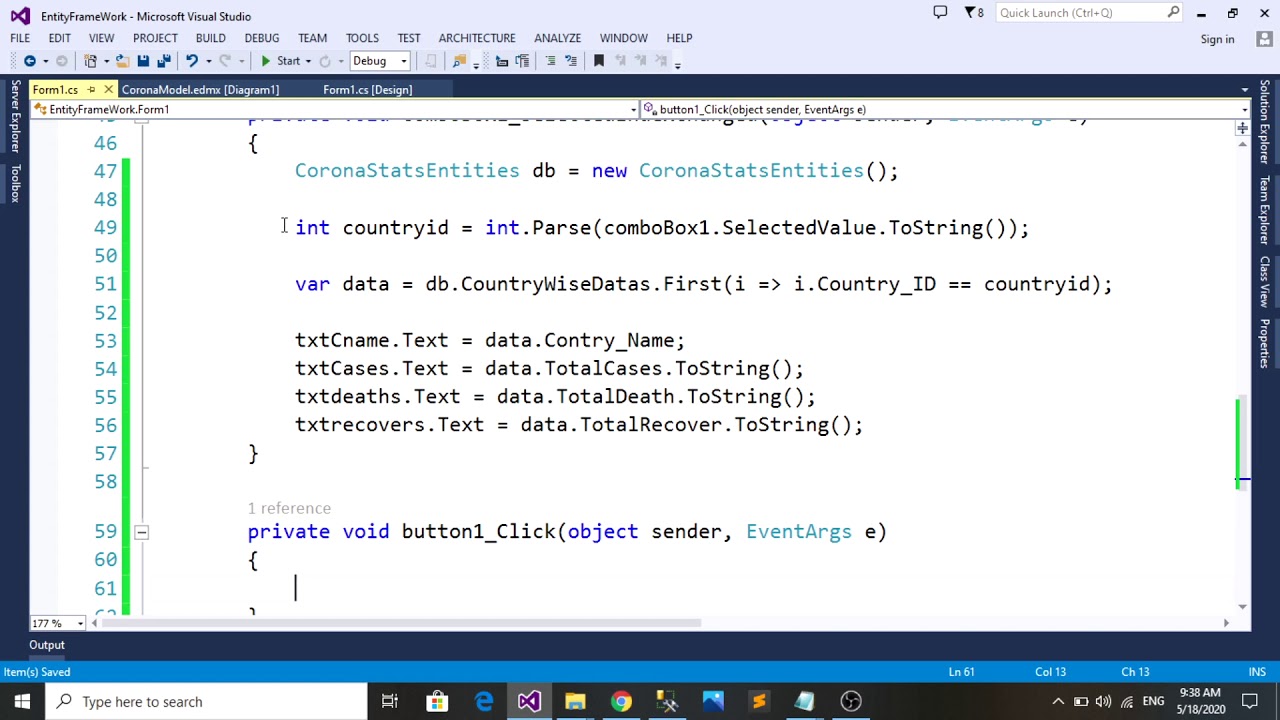
Task: Open the FILE menu
Action: pyautogui.click(x=20, y=38)
